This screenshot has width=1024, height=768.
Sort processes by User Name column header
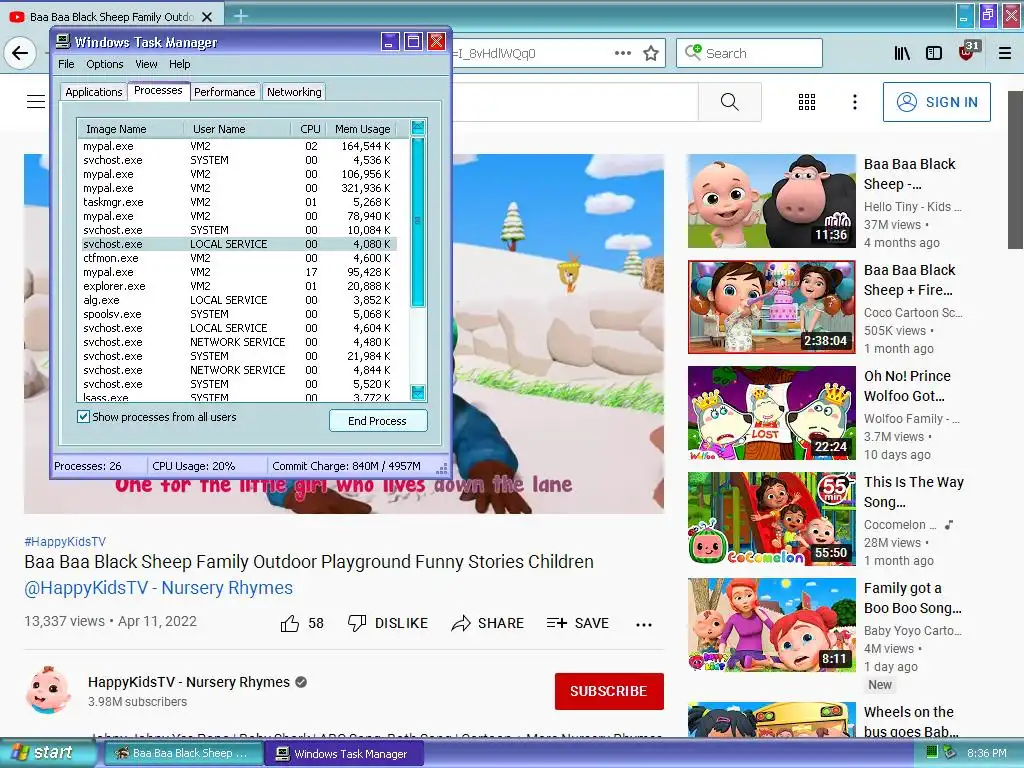click(236, 129)
